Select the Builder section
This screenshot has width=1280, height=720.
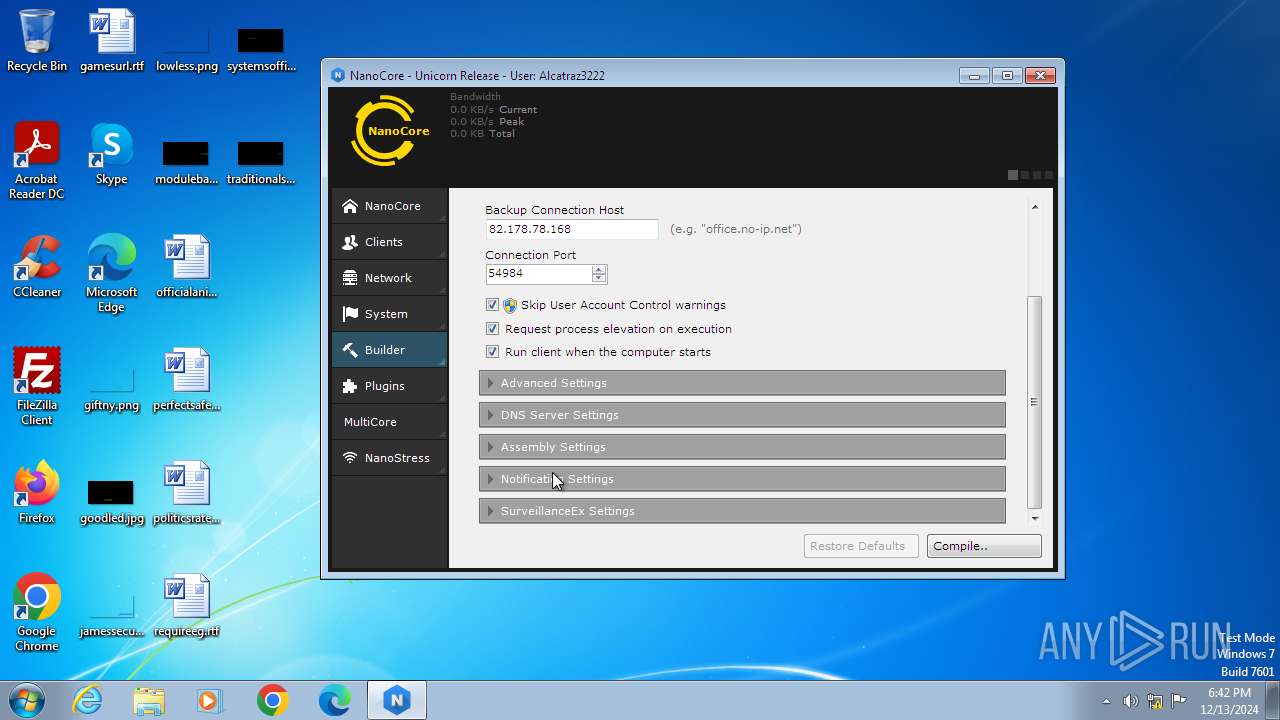point(389,350)
